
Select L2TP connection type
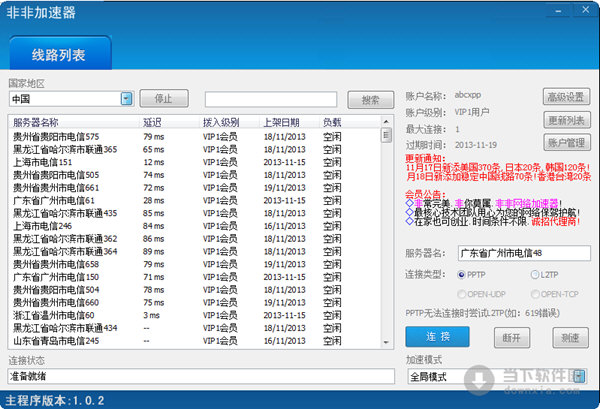pos(537,274)
